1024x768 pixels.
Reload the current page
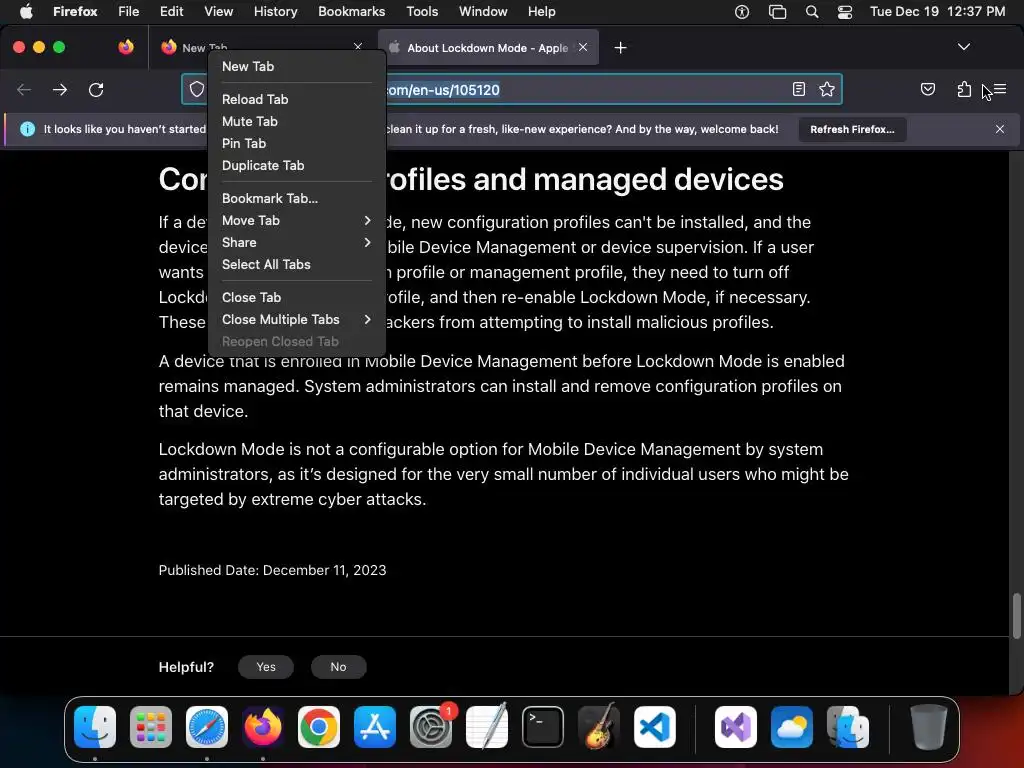[96, 89]
